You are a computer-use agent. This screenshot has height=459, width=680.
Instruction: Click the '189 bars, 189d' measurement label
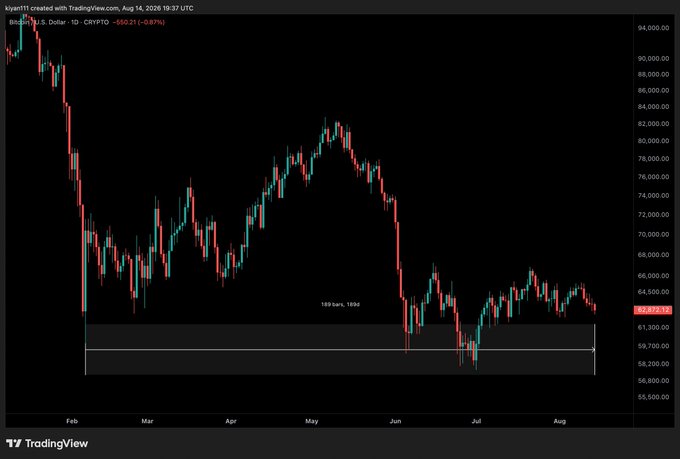(x=340, y=305)
